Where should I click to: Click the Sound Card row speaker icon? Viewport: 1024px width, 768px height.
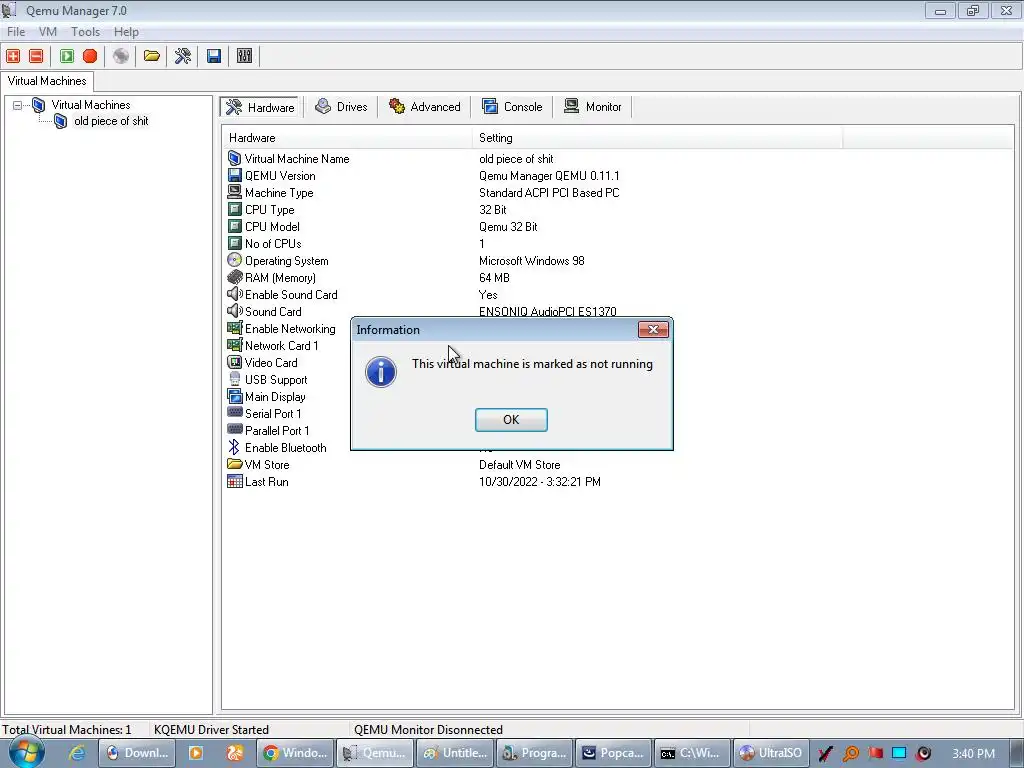[234, 312]
